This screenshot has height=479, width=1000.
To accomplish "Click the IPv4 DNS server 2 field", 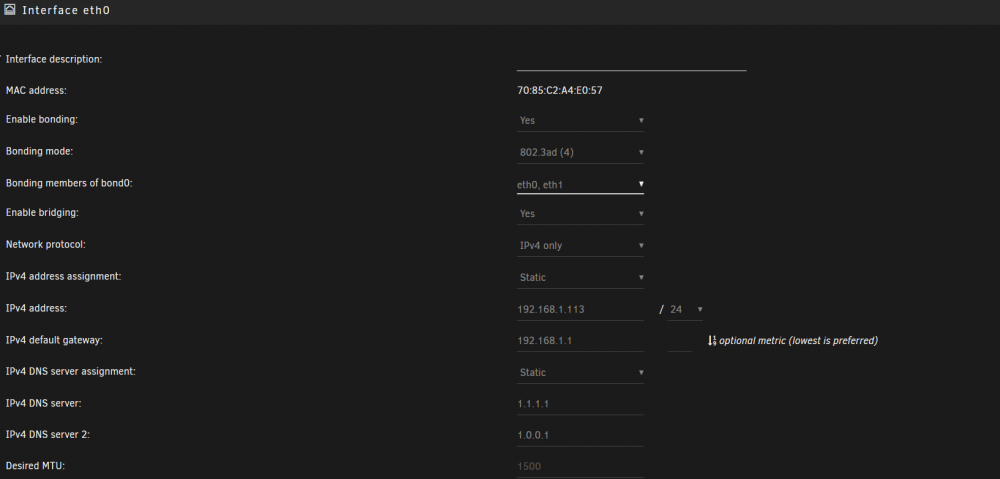I will [580, 435].
